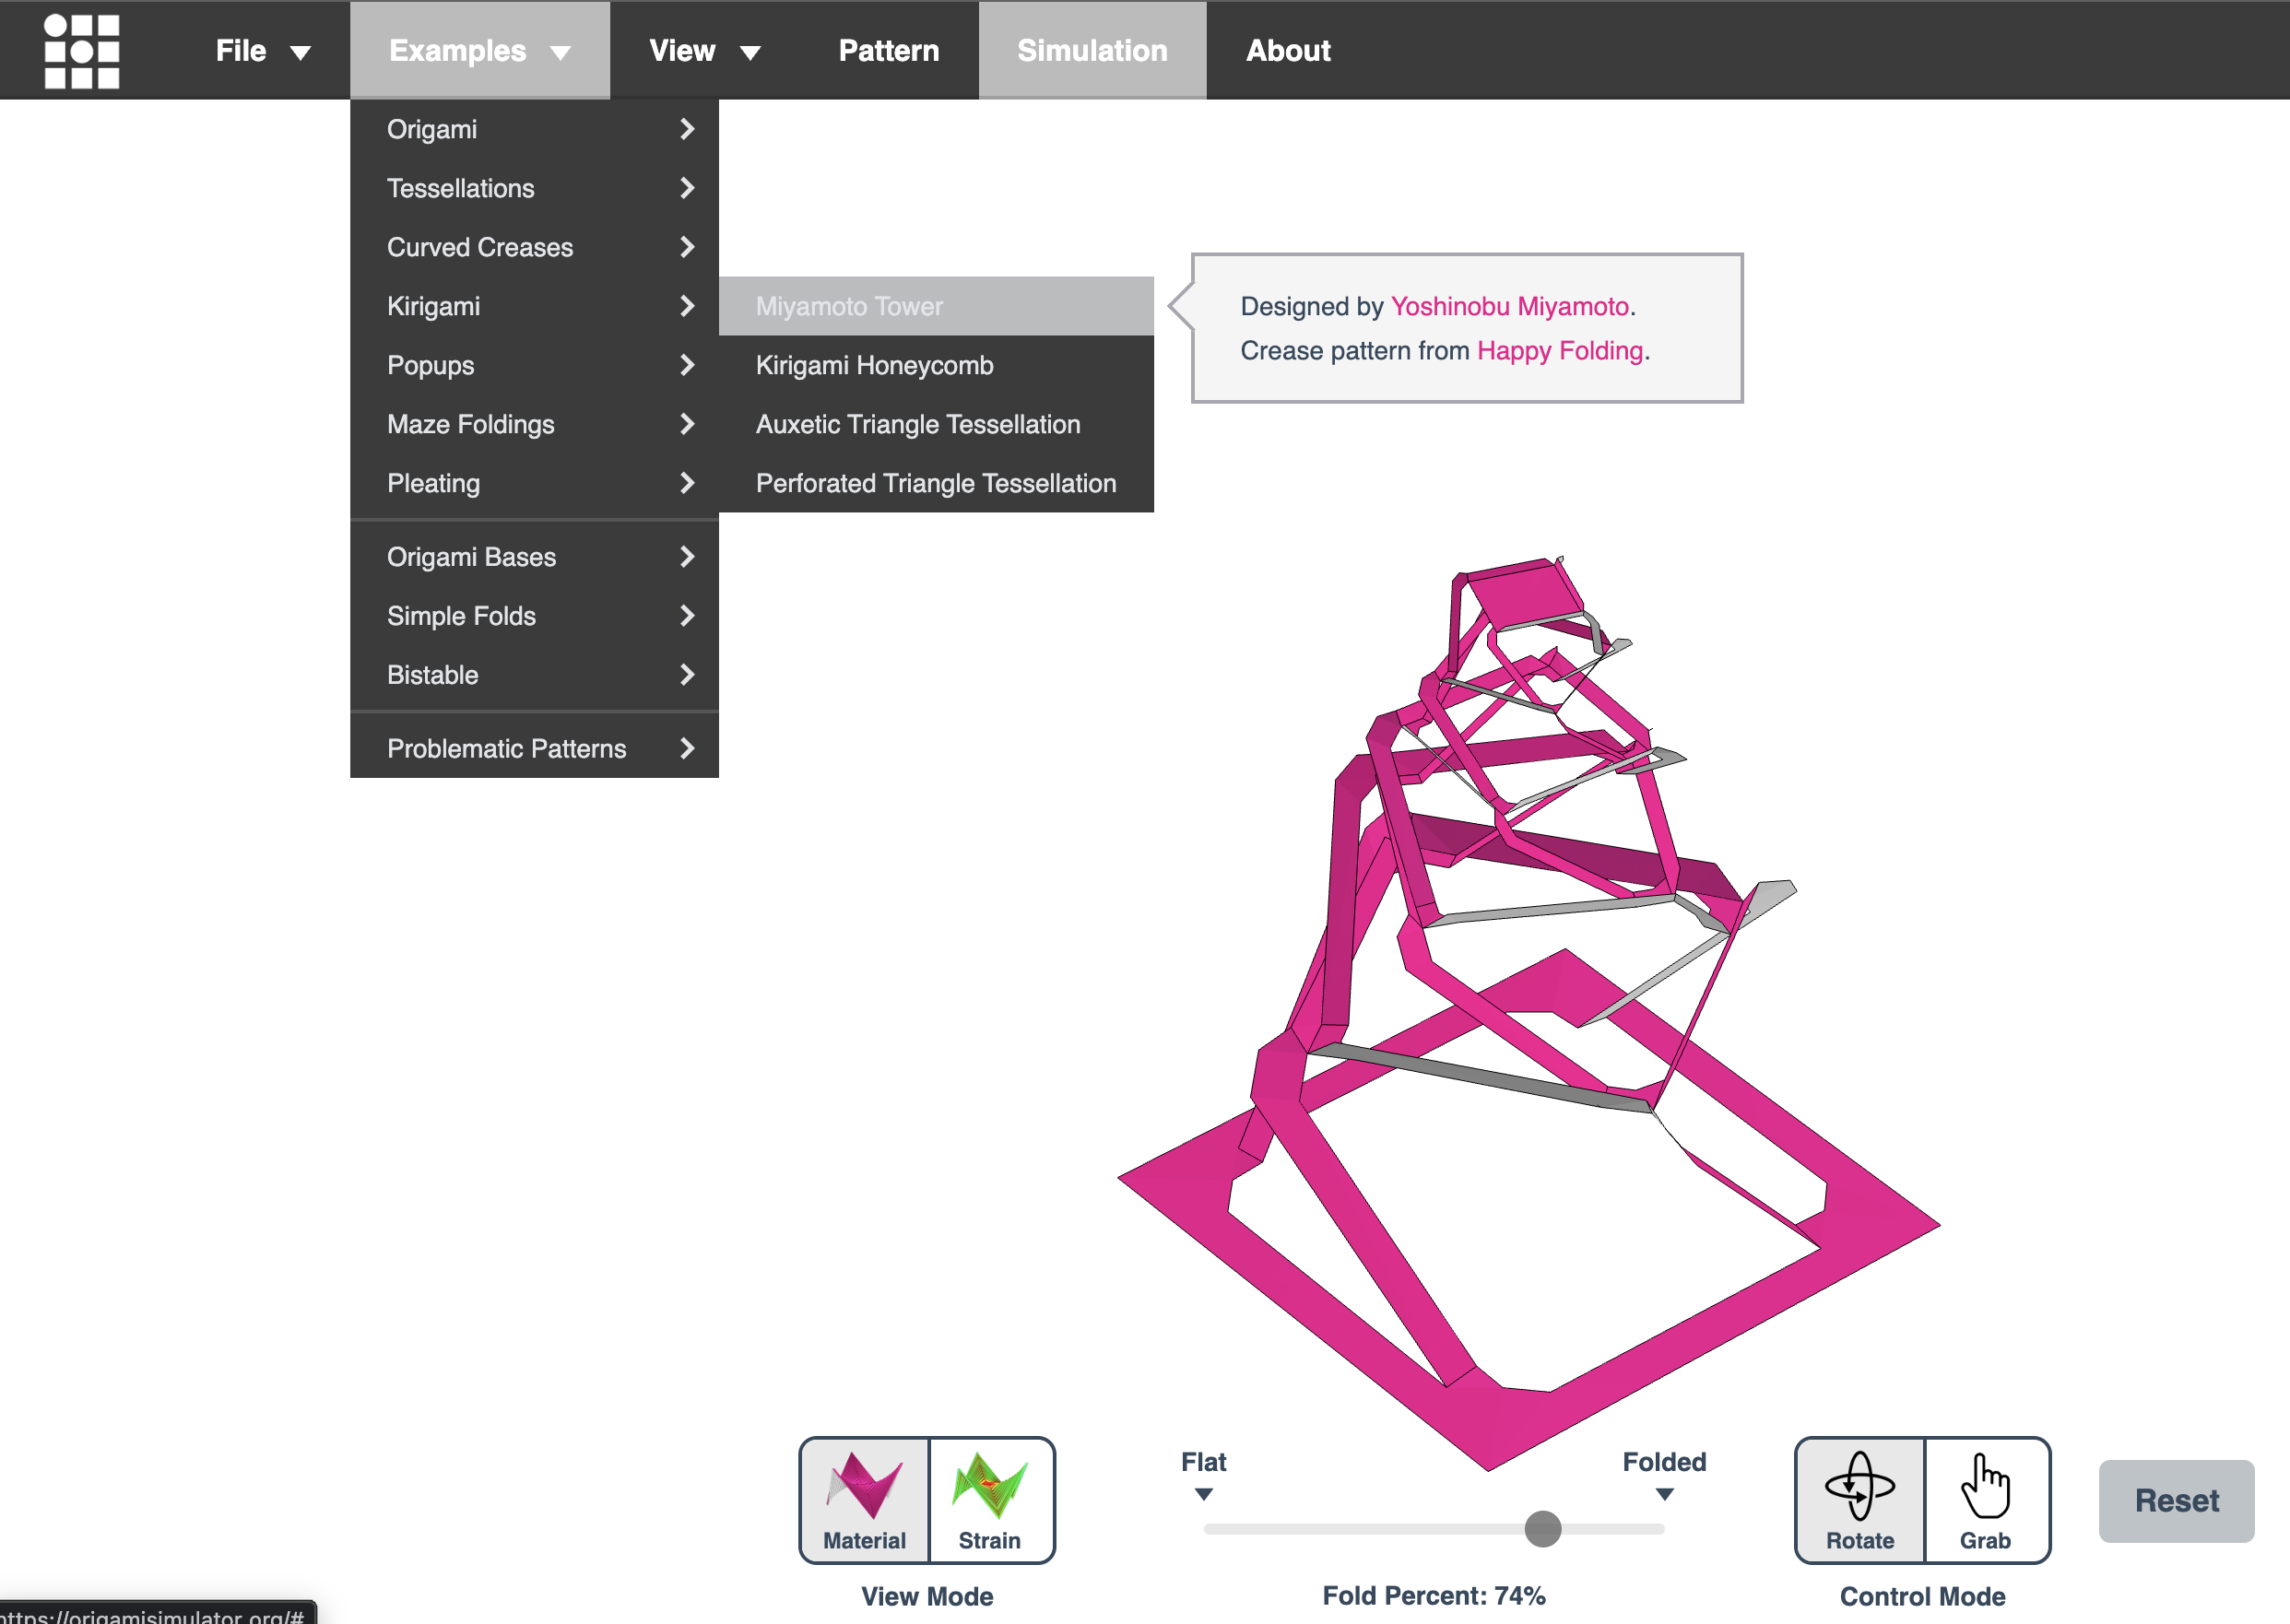
Task: Open the File dropdown menu
Action: (x=262, y=50)
